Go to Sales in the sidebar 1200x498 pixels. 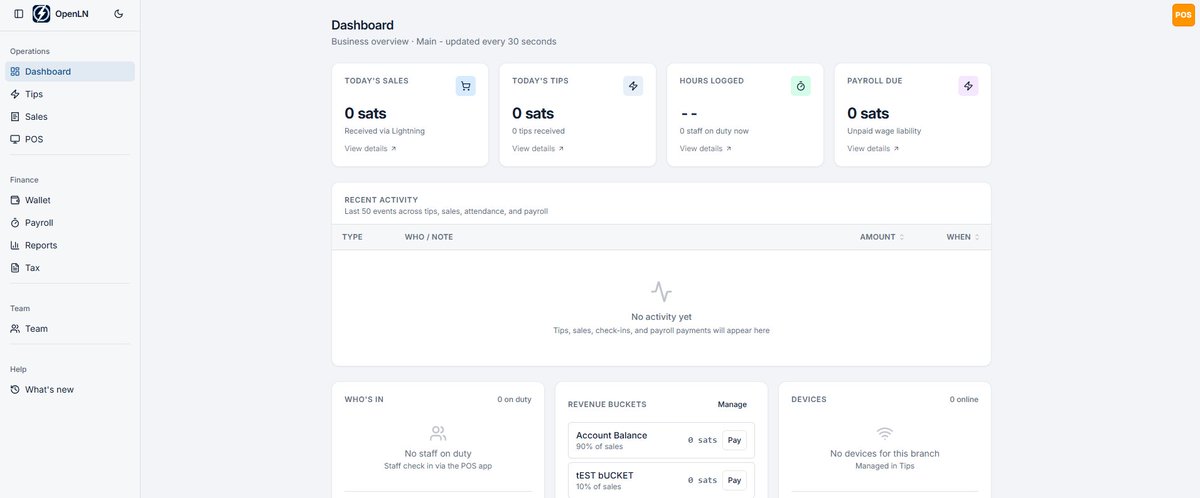pyautogui.click(x=70, y=117)
